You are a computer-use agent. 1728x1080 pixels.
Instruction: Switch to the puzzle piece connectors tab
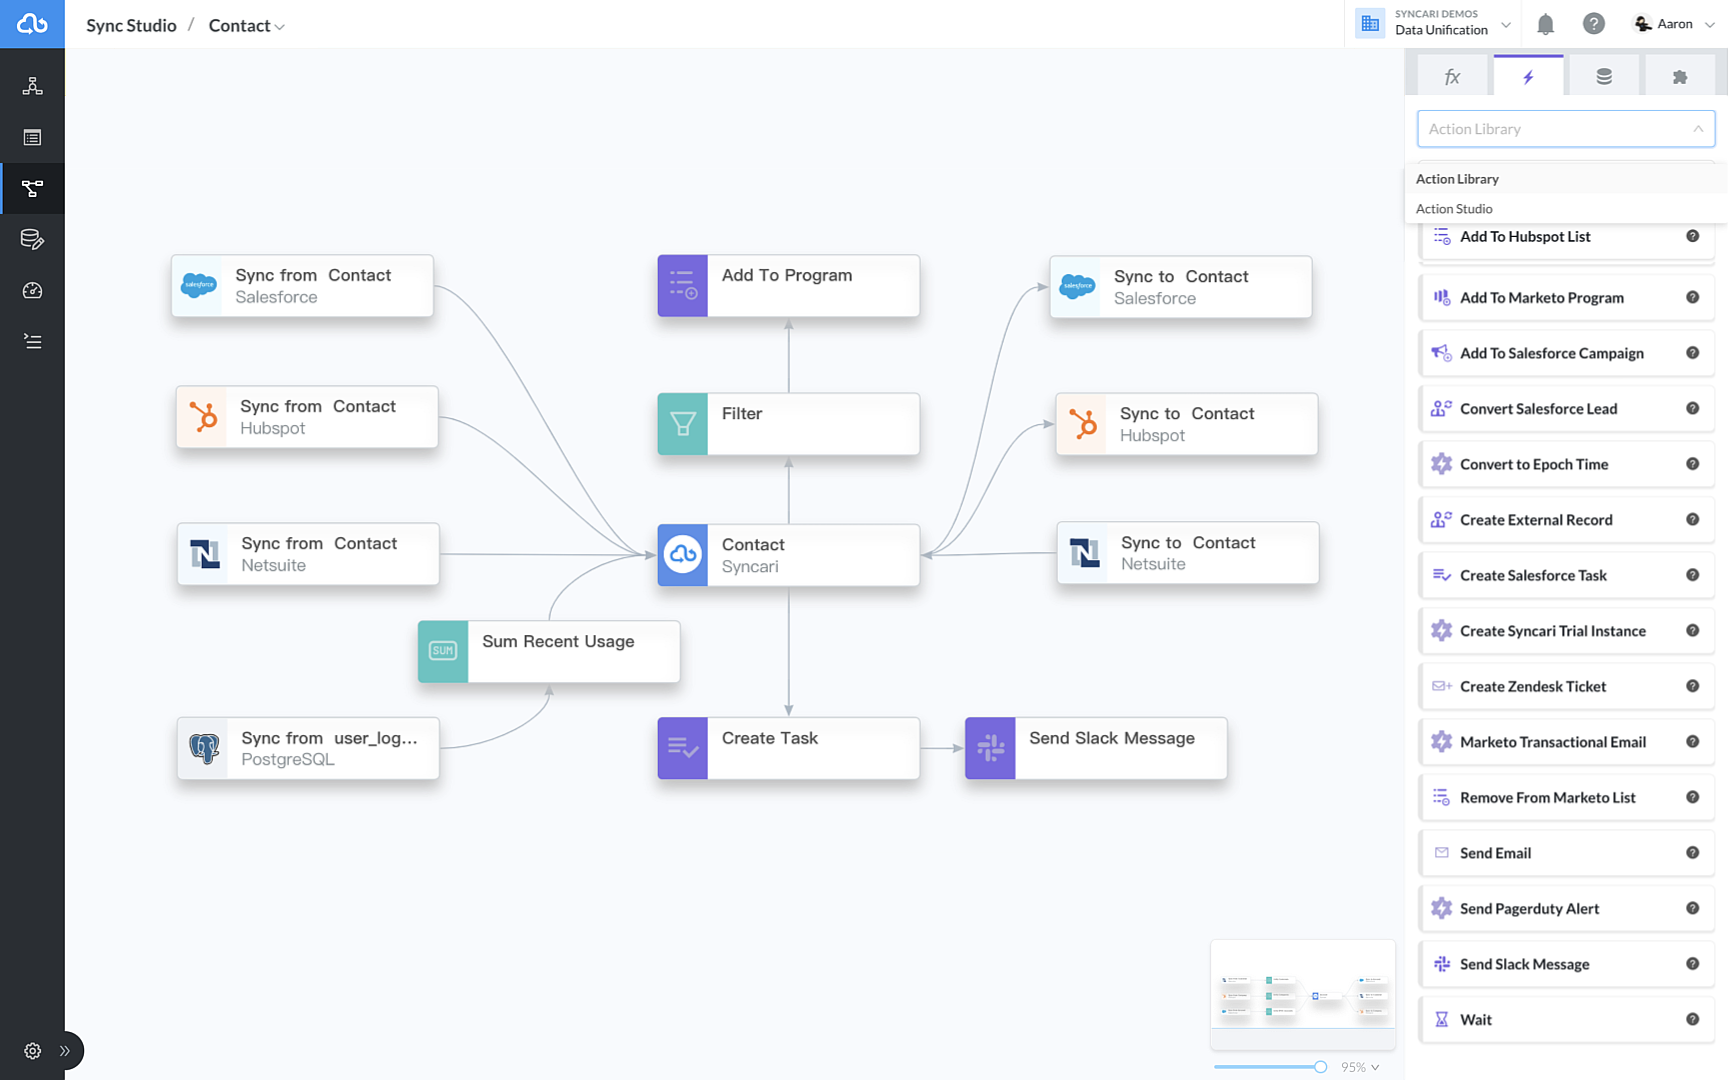[x=1680, y=76]
